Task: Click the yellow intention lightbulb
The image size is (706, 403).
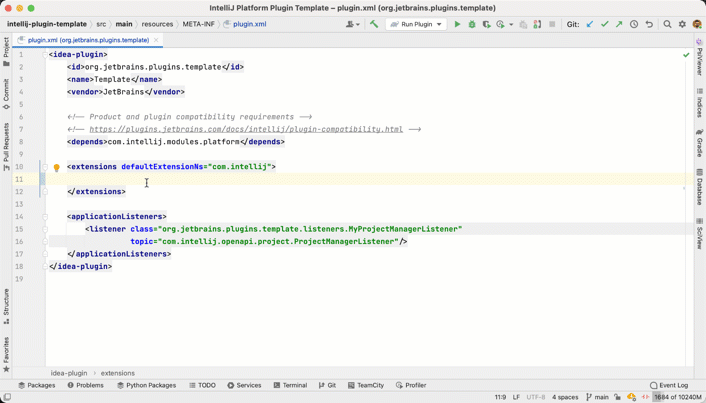Action: pyautogui.click(x=57, y=168)
